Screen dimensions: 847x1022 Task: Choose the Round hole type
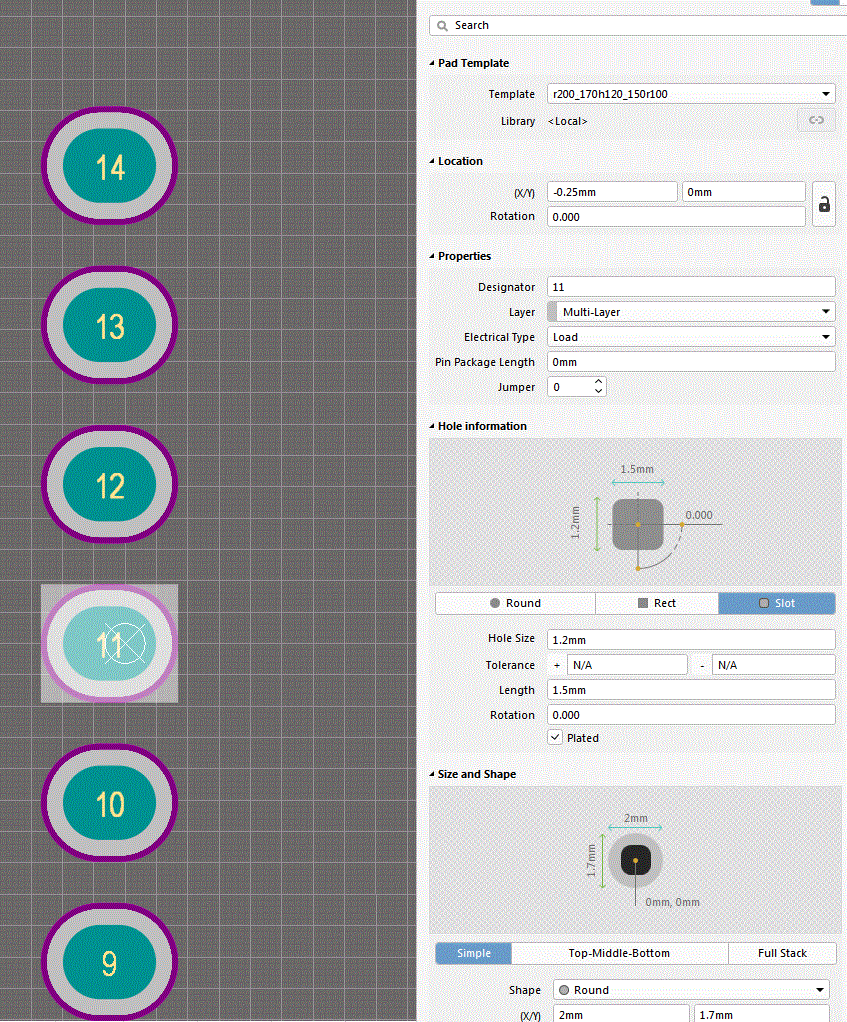(x=515, y=603)
